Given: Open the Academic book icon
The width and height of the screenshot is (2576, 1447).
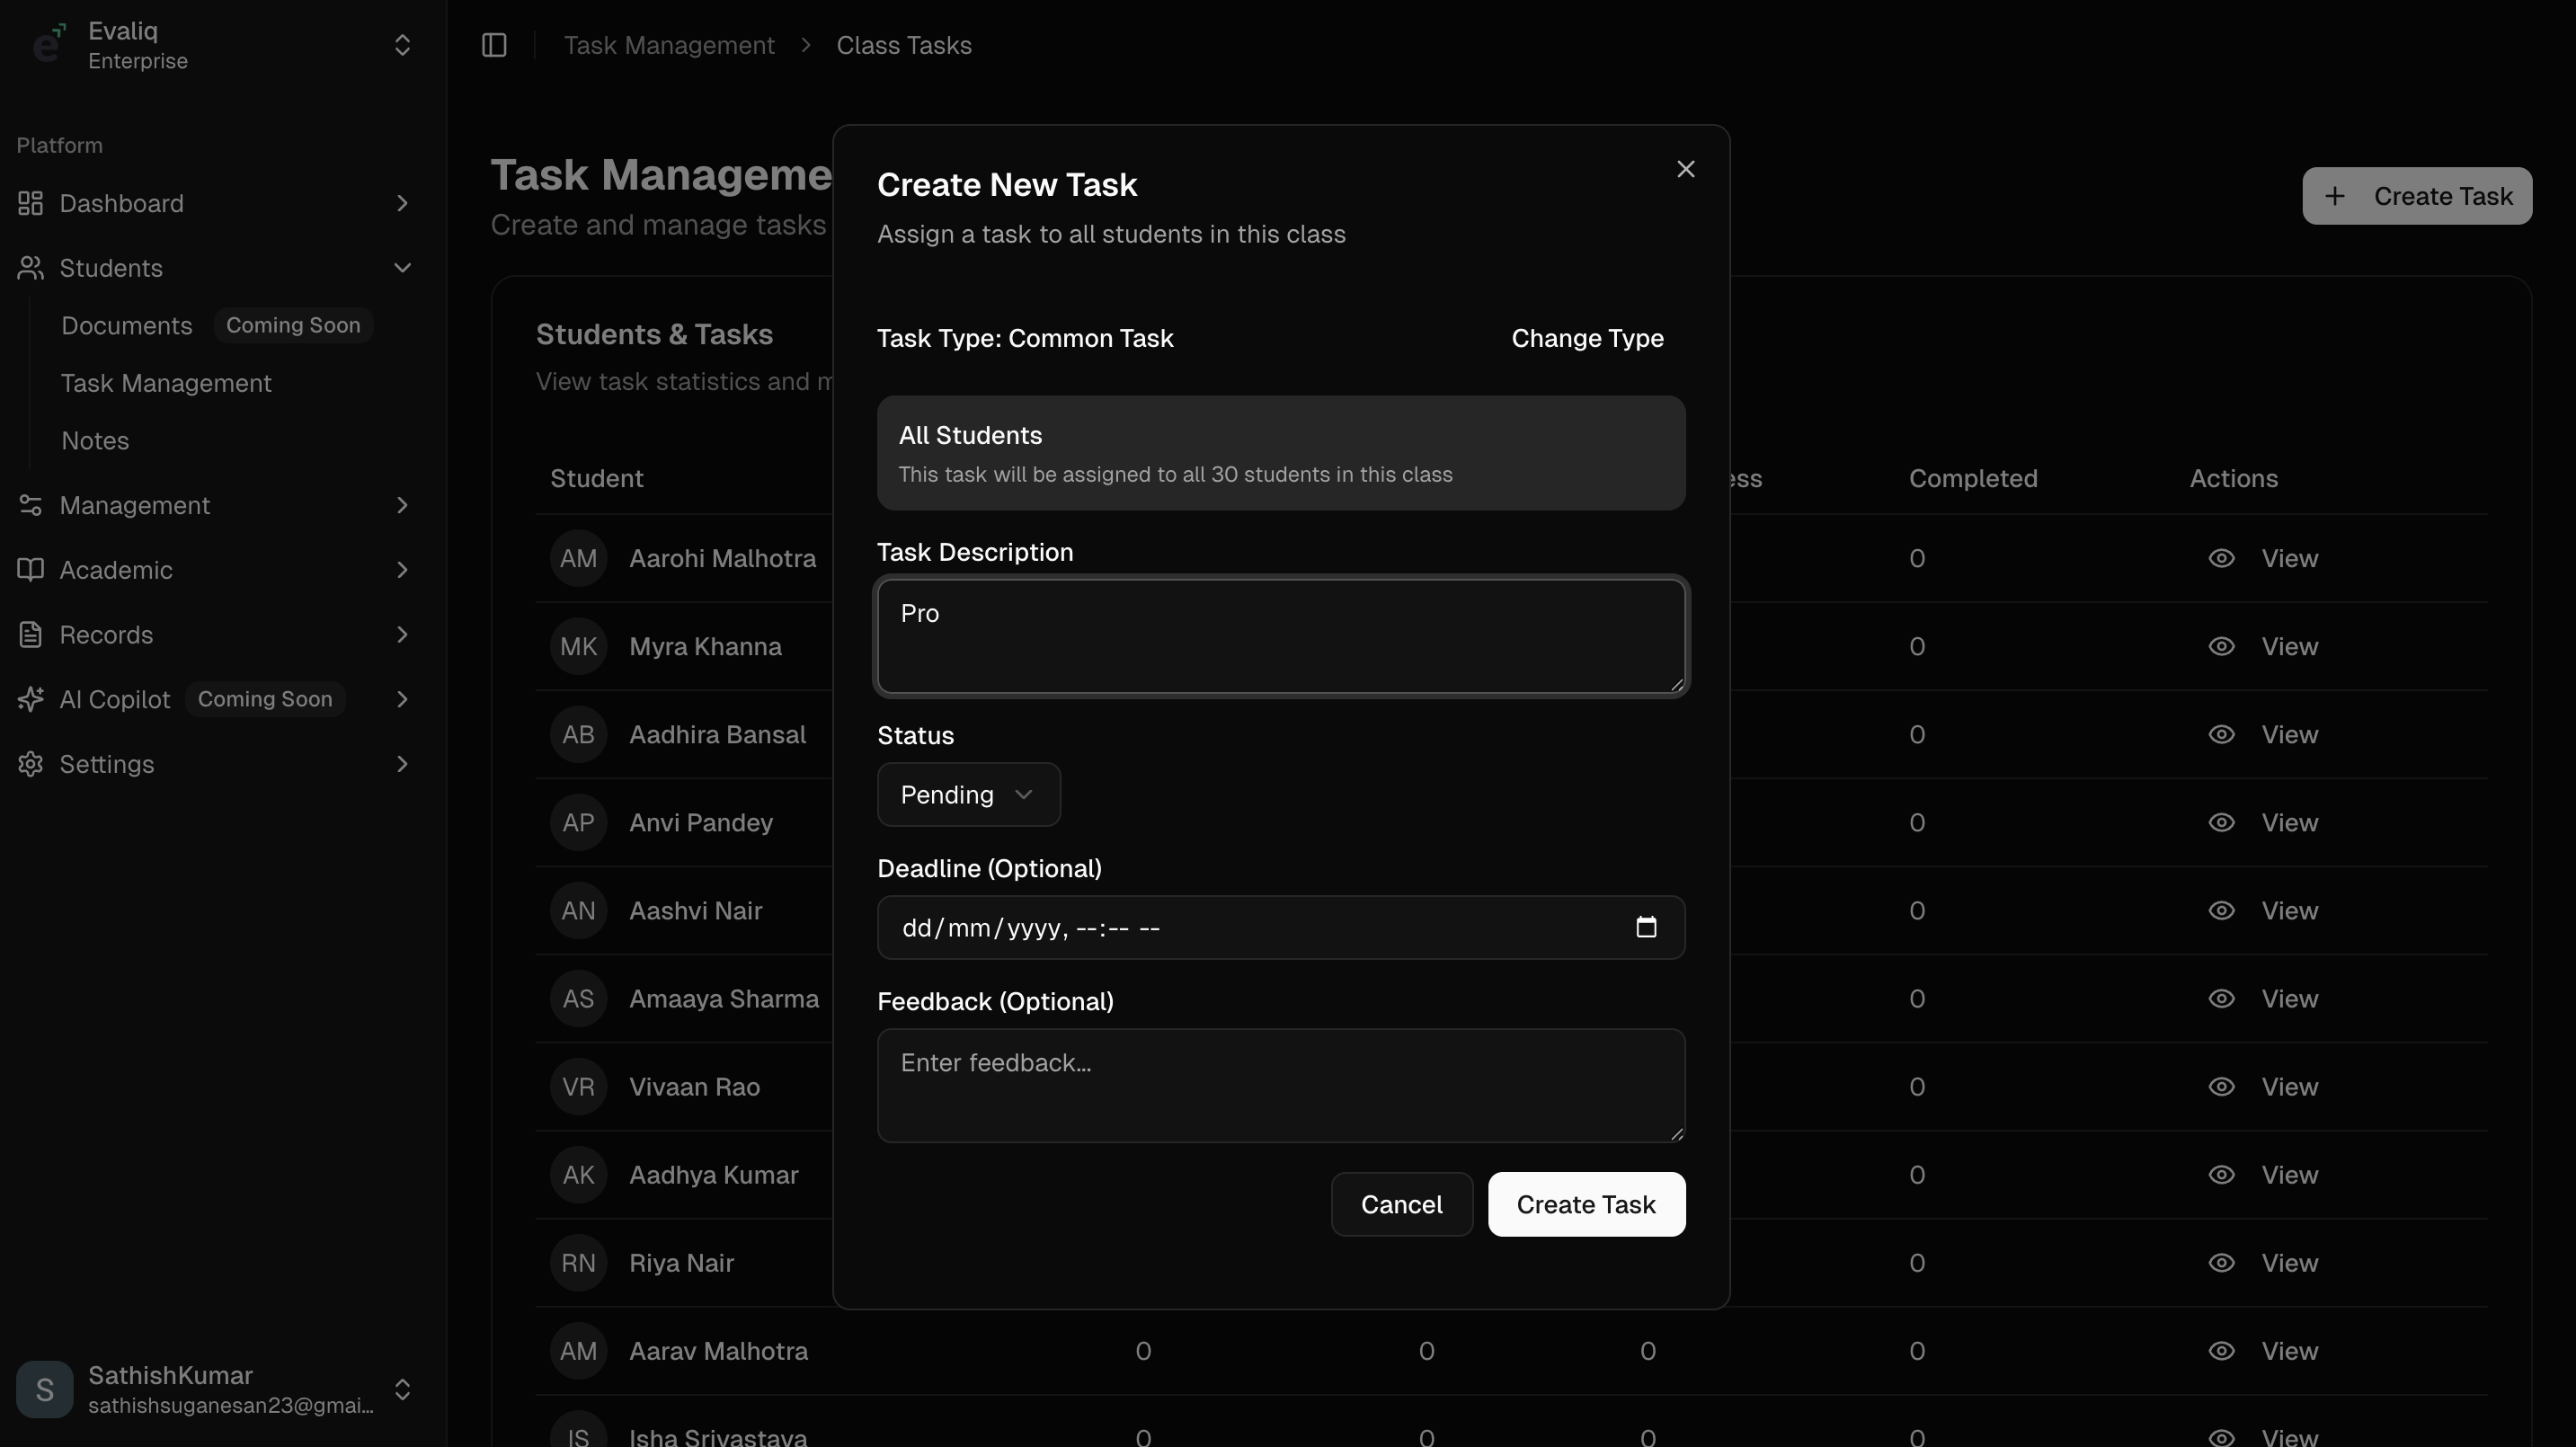Looking at the screenshot, I should [30, 570].
